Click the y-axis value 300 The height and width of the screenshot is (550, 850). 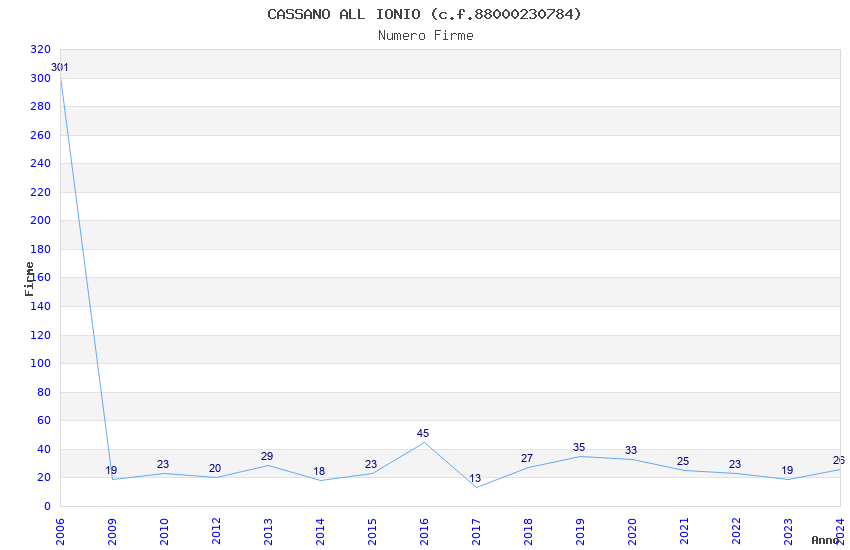tap(41, 78)
